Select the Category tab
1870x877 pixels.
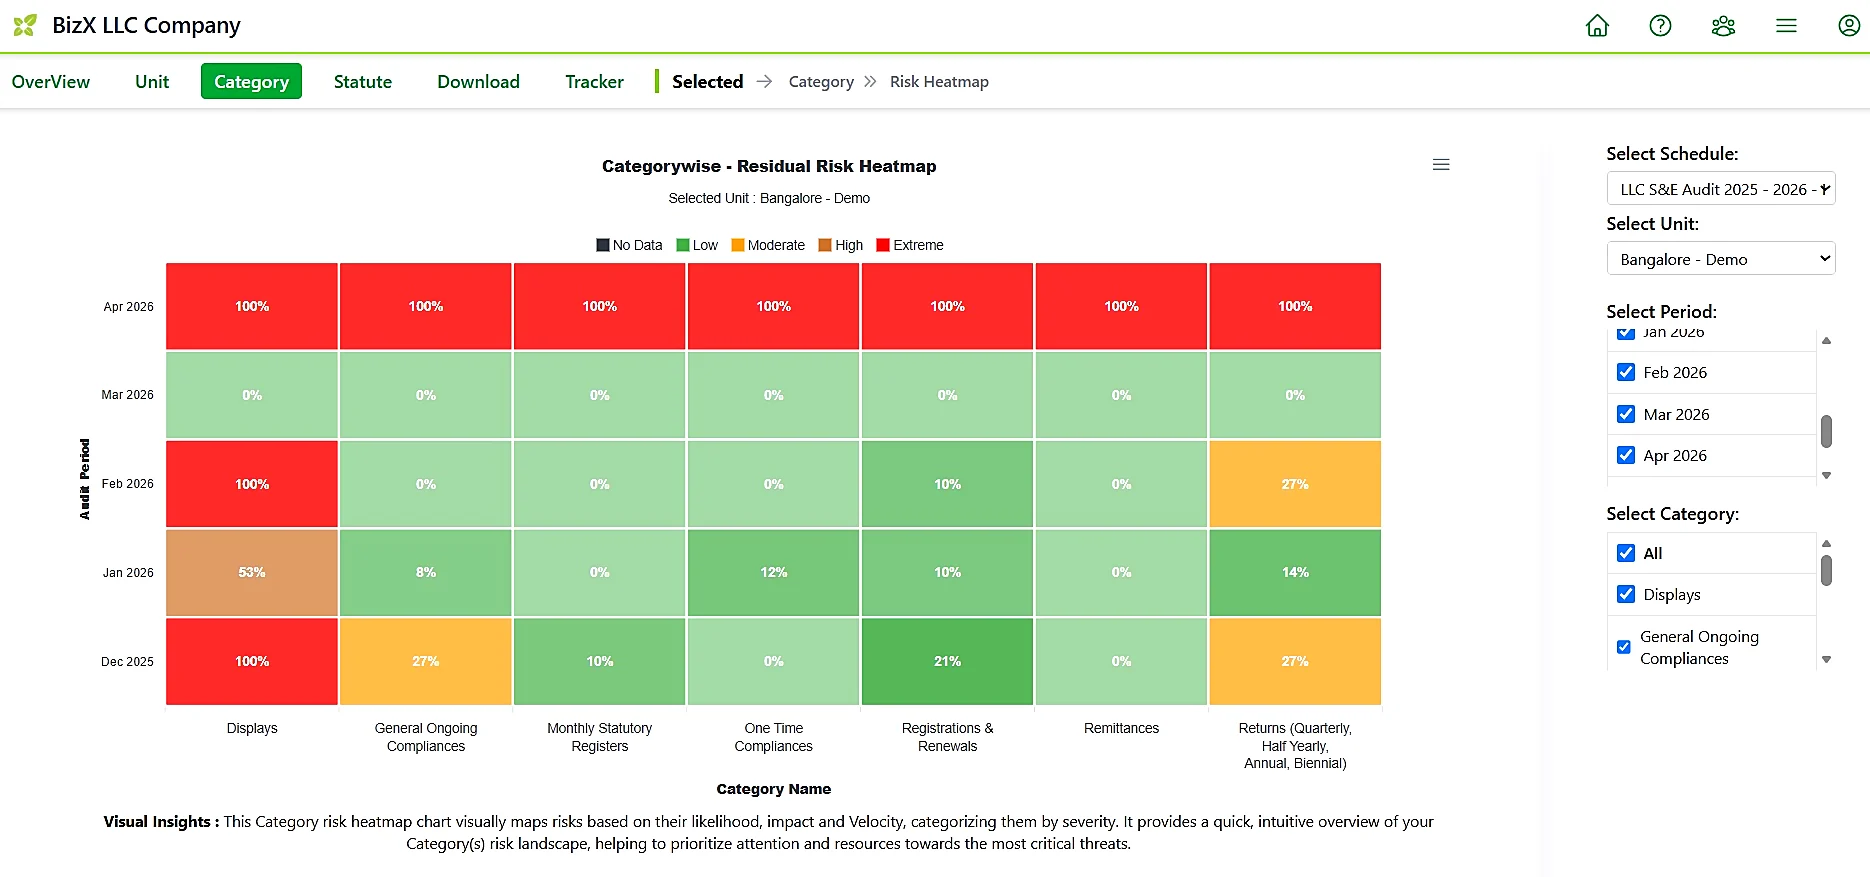pyautogui.click(x=251, y=82)
